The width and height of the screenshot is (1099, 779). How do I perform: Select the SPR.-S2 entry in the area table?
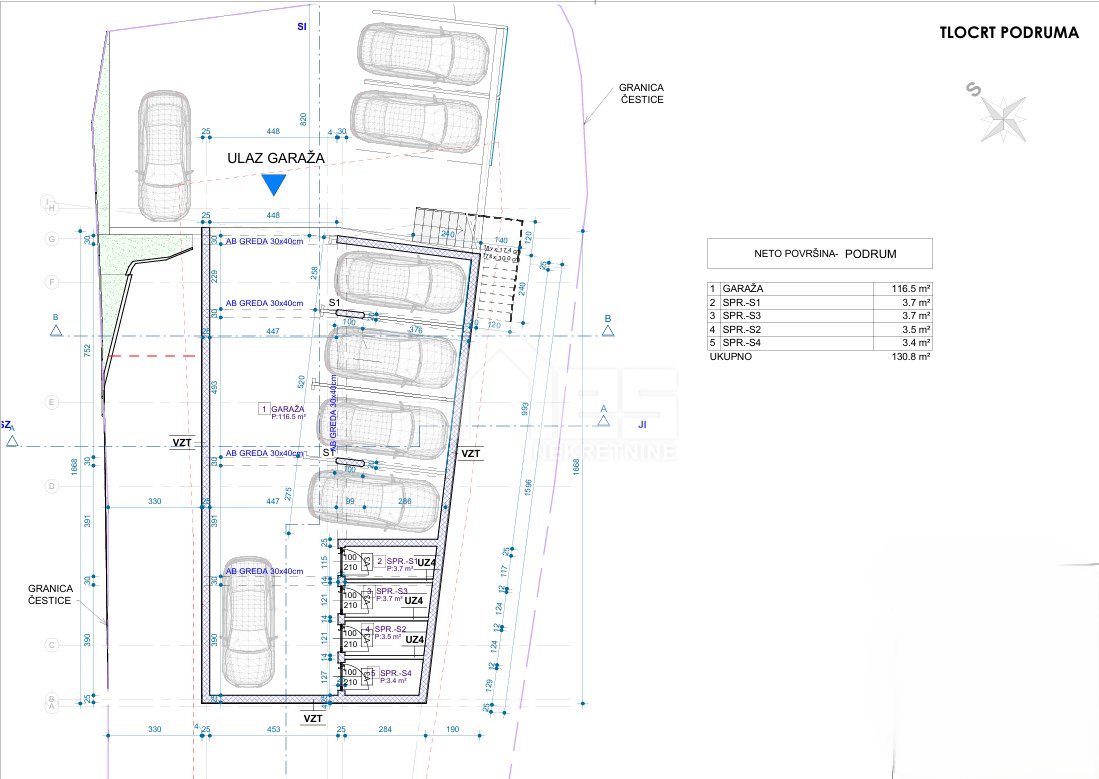742,330
